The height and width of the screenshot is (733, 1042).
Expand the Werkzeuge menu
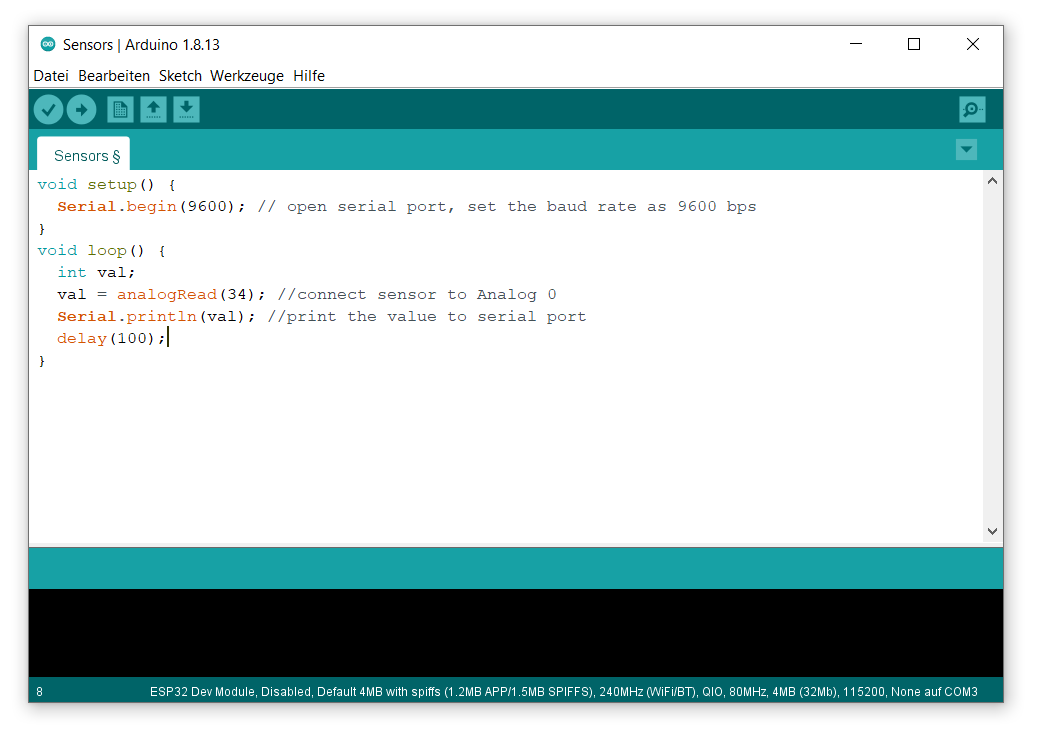click(x=247, y=76)
